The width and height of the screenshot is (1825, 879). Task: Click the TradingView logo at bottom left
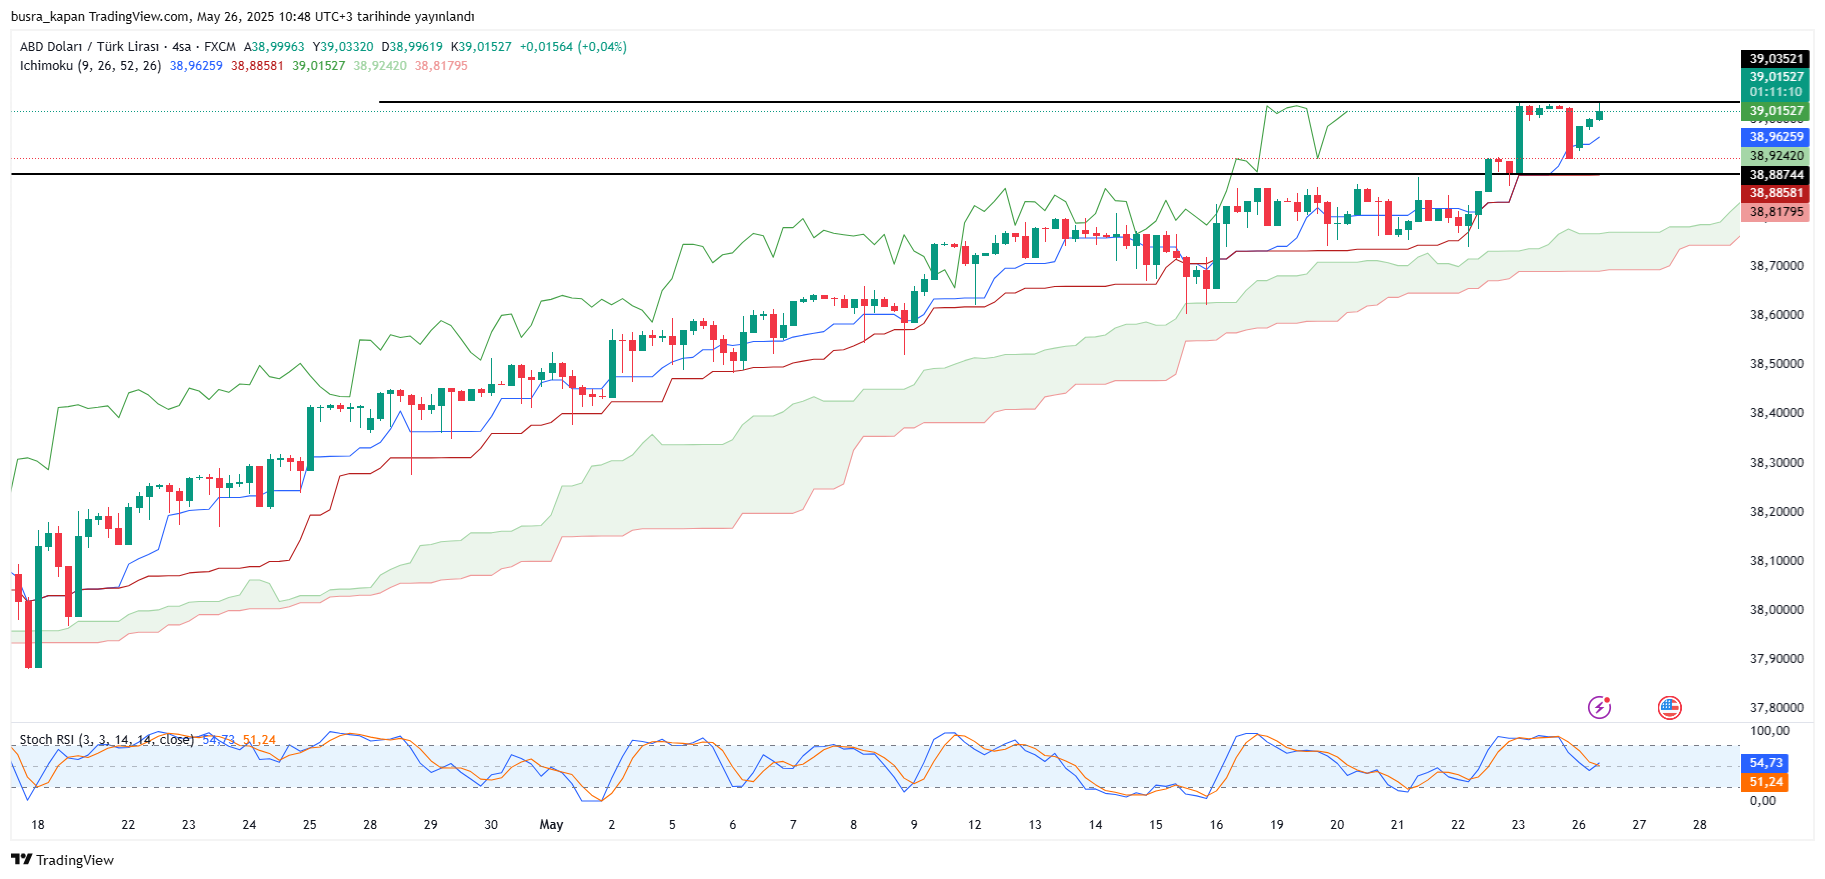[x=62, y=860]
